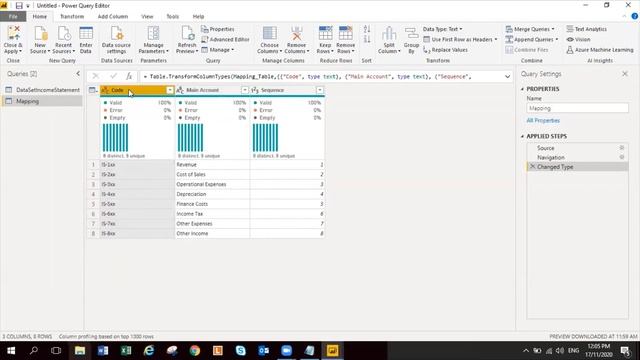
Task: Click the query Name input field
Action: (x=577, y=108)
